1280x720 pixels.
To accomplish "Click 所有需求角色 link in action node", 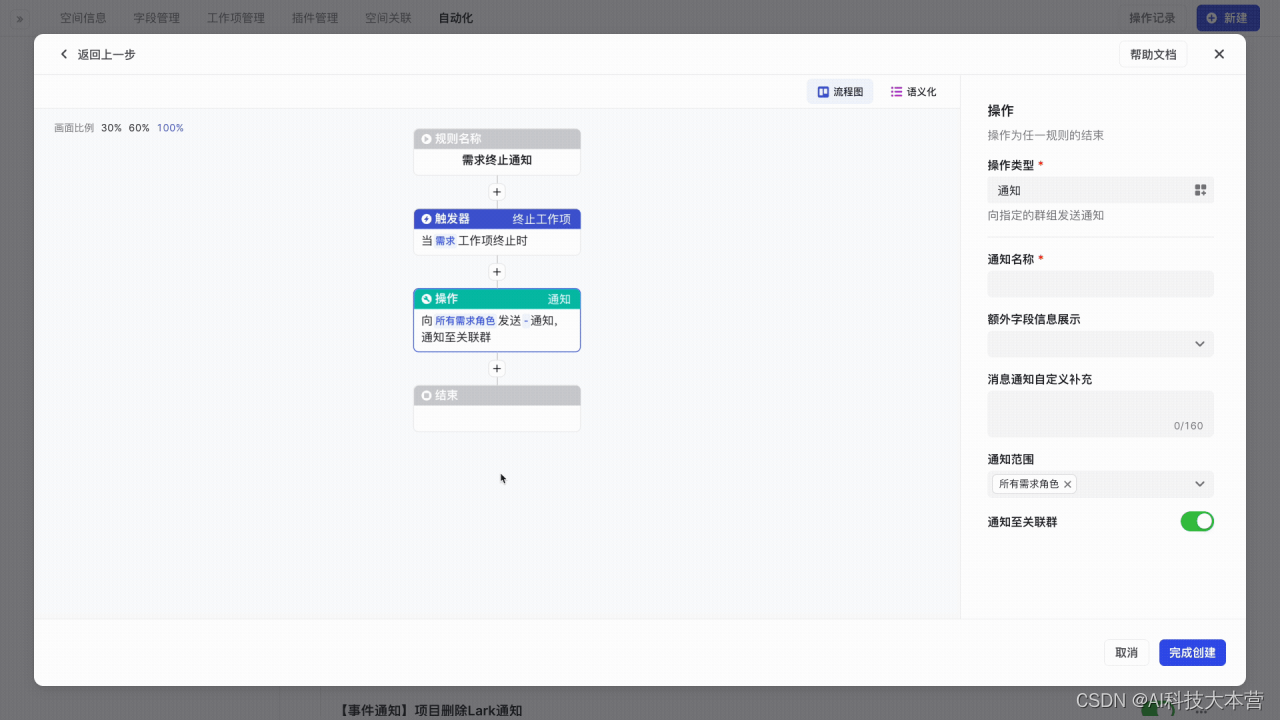I will [465, 321].
